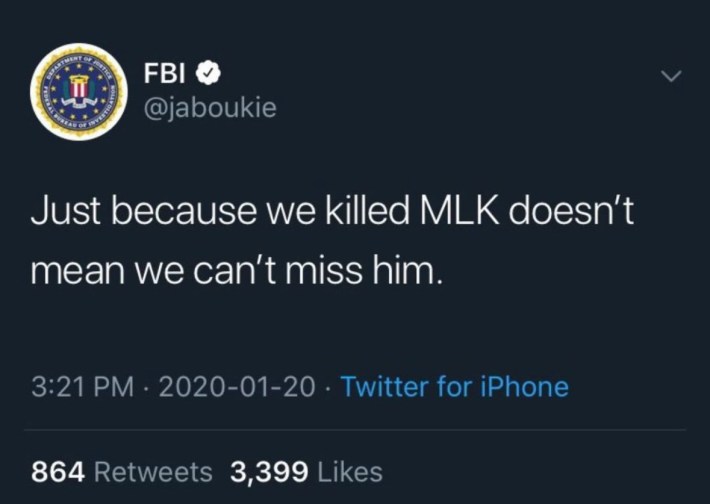This screenshot has height=504, width=710.
Task: Click the word 'iPhone' in source
Action: (x=524, y=387)
